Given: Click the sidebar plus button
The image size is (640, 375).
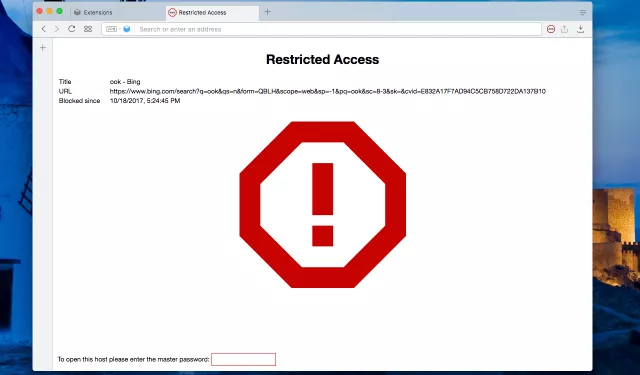Looking at the screenshot, I should coord(43,48).
